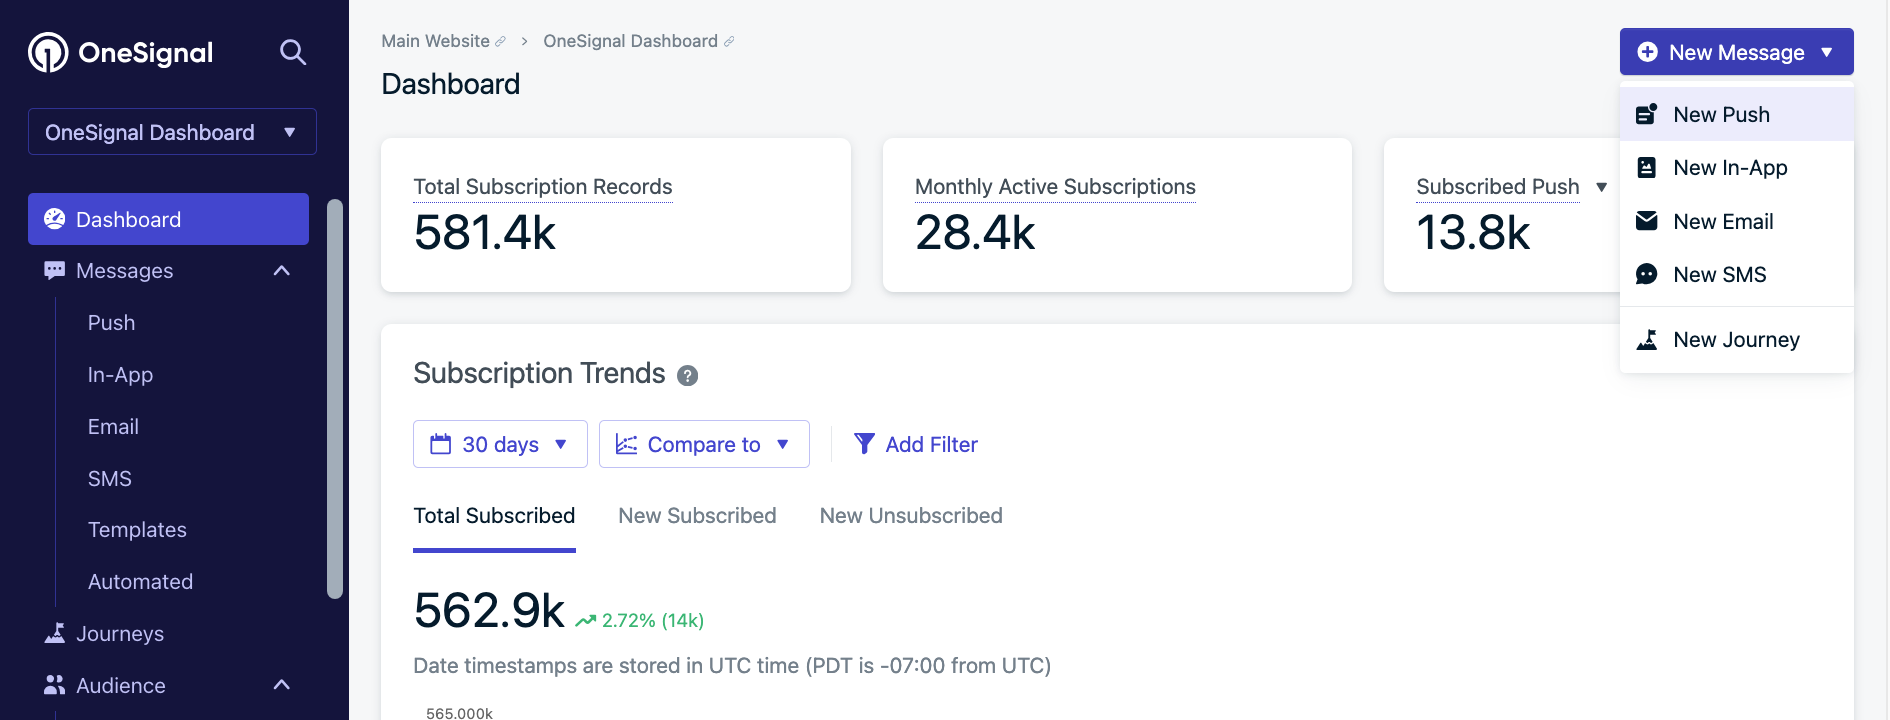Open the OneSignal Dashboard app selector dropdown

[x=172, y=132]
